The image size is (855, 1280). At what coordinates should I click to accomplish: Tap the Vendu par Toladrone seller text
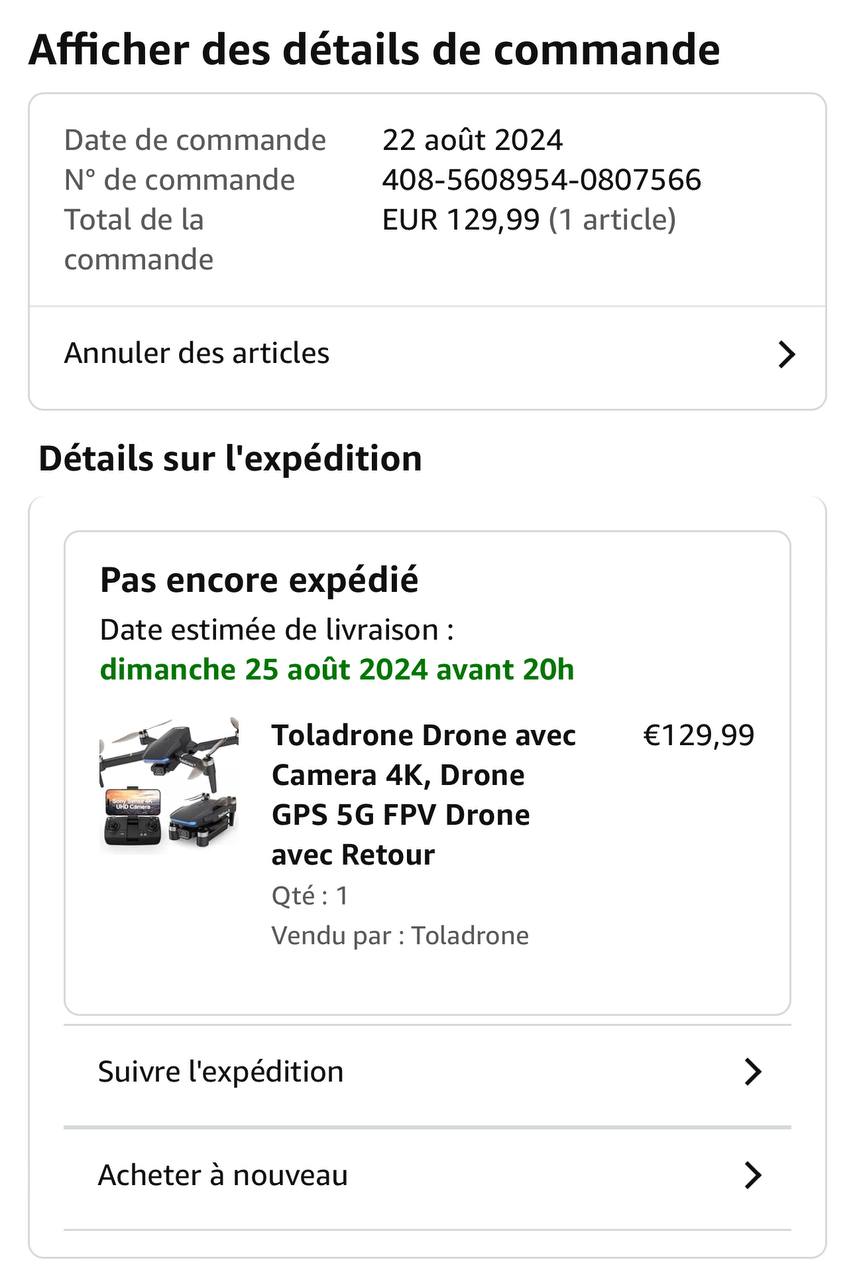(400, 936)
